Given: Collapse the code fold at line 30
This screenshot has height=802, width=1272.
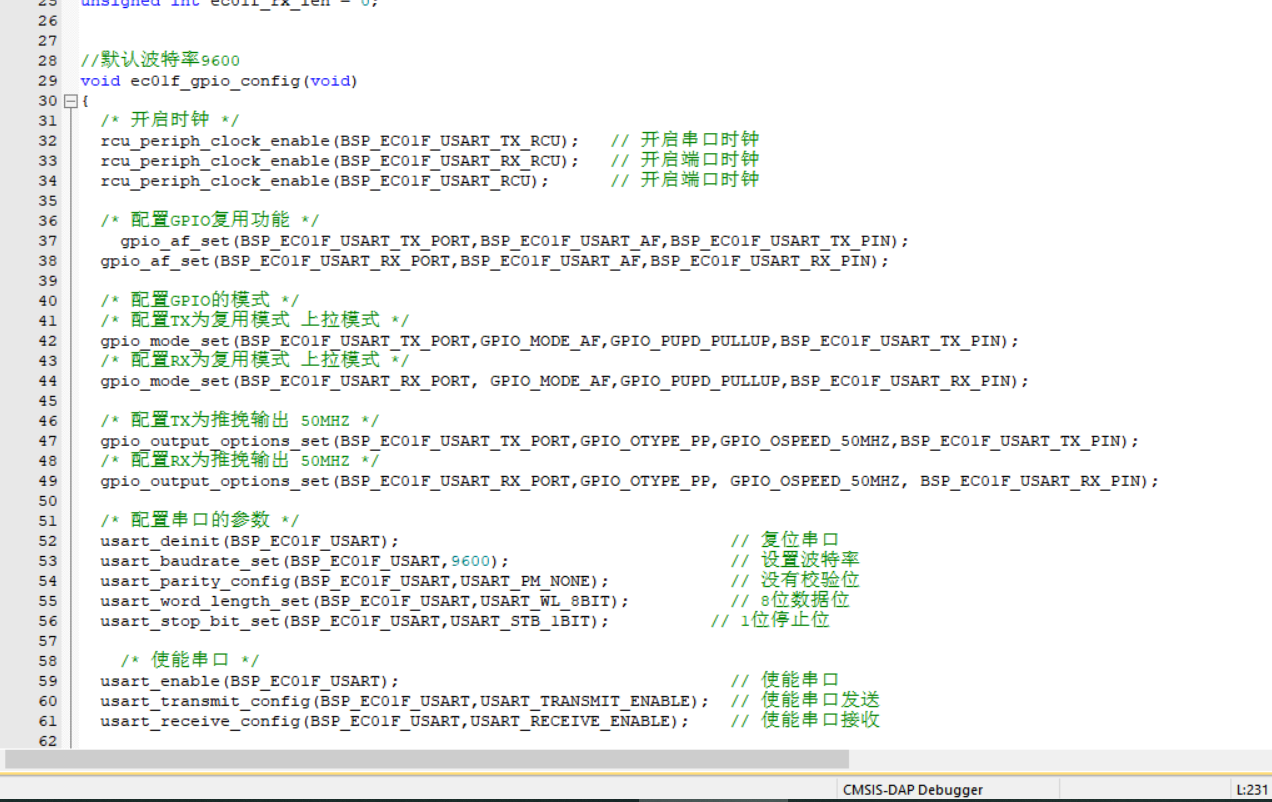Looking at the screenshot, I should coord(70,101).
